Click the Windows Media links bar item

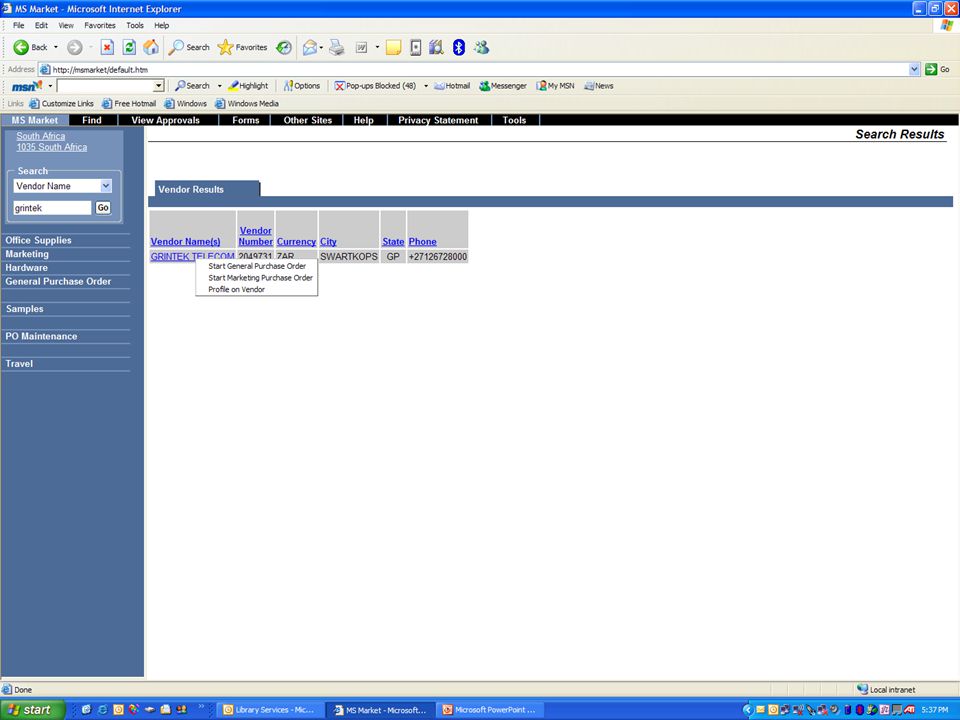coord(247,103)
